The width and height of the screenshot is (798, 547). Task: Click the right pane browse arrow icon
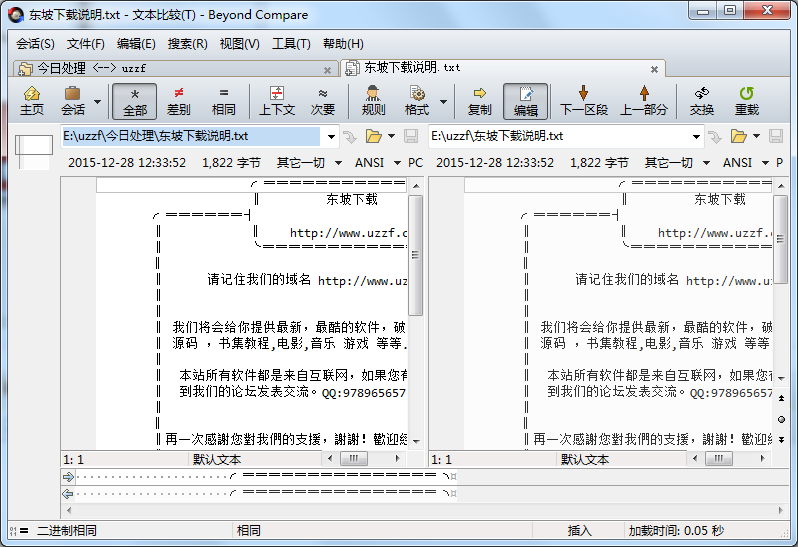coord(715,136)
